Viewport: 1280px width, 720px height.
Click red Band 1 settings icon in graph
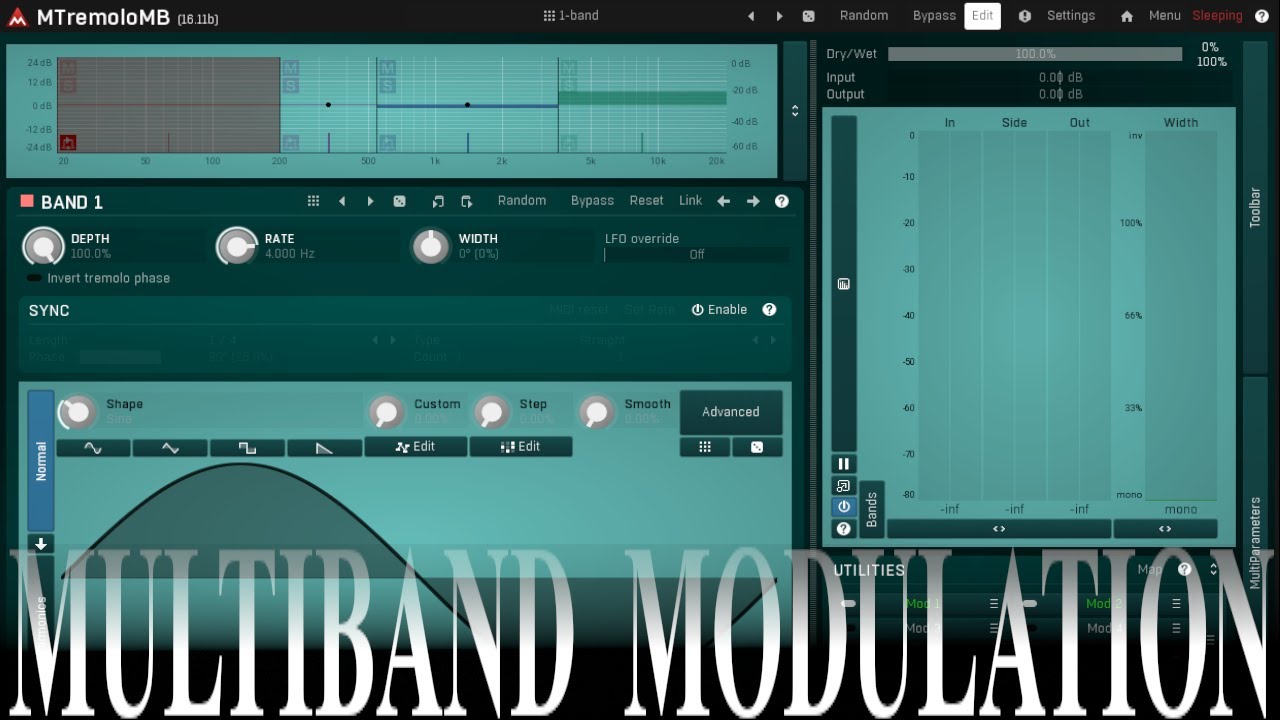68,142
